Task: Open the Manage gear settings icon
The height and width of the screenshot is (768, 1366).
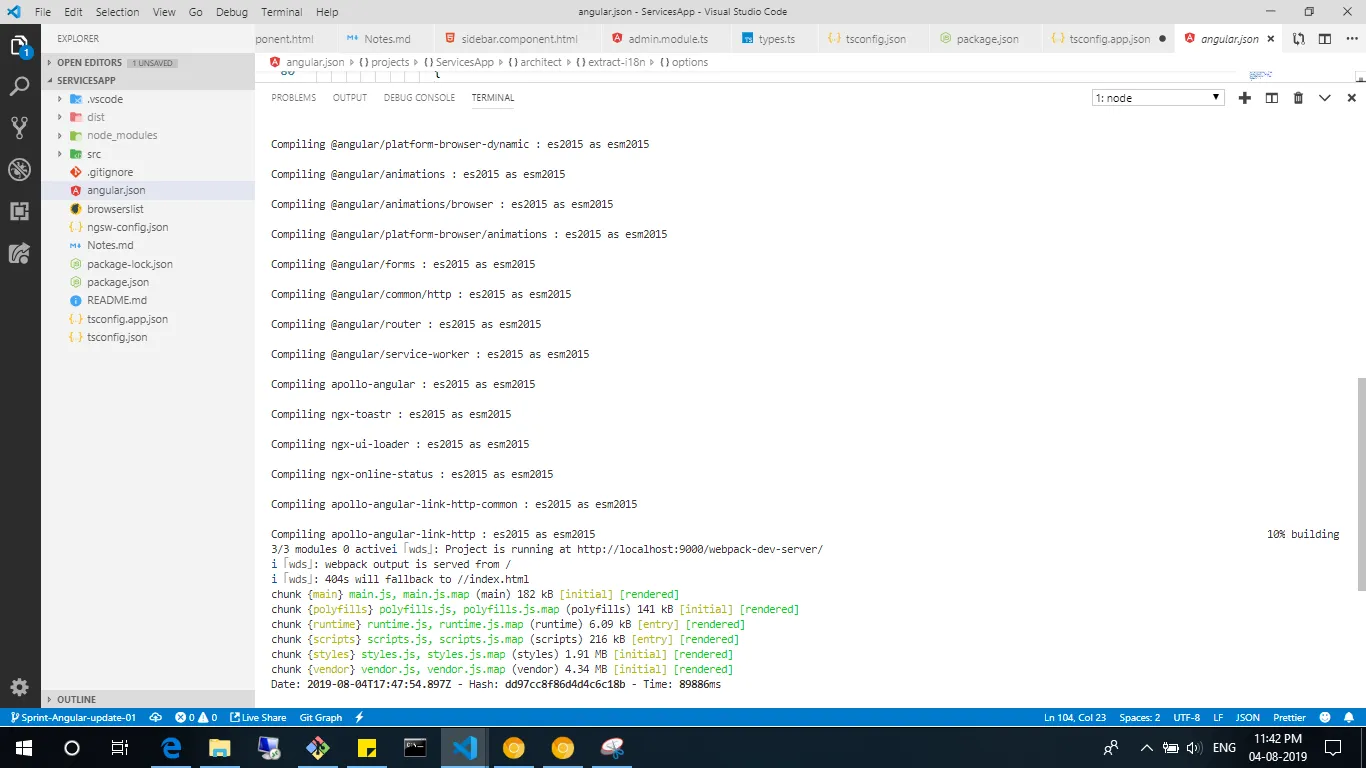Action: click(20, 687)
